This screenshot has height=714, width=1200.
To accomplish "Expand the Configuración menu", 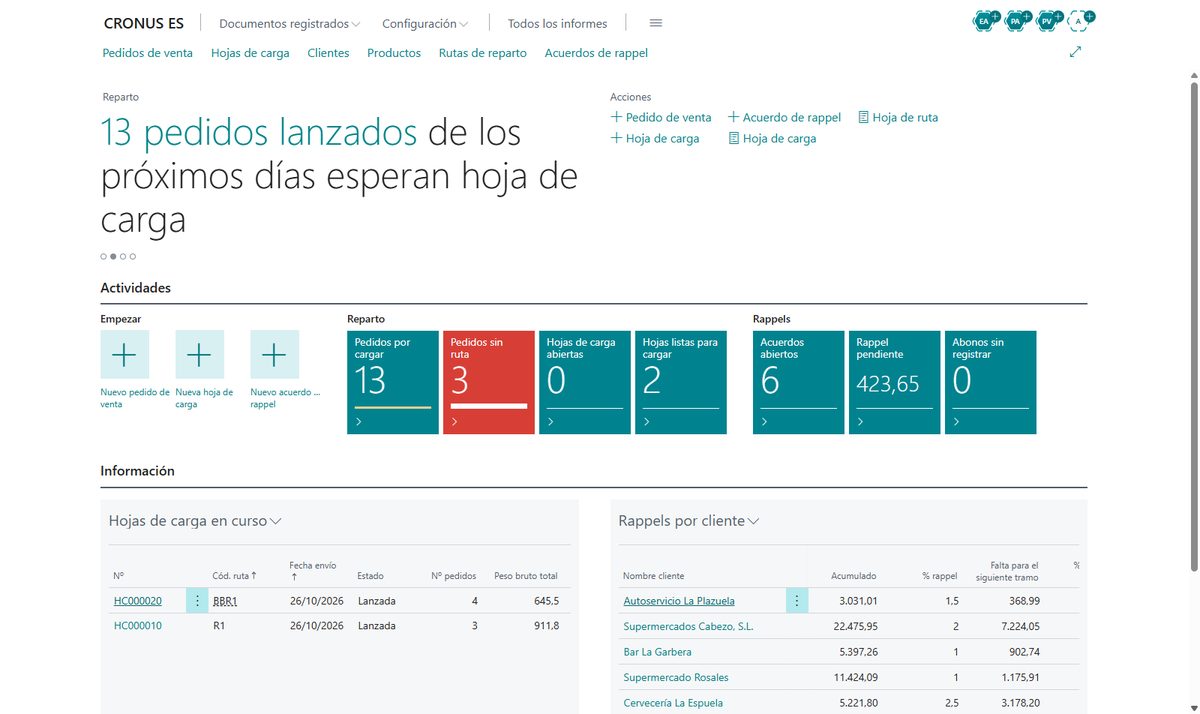I will [425, 23].
